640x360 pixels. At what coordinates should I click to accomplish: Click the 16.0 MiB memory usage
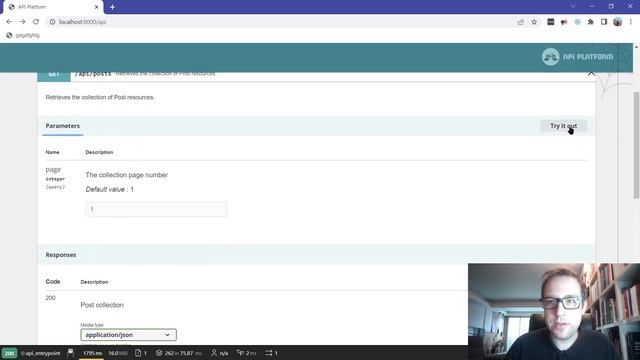tap(118, 353)
